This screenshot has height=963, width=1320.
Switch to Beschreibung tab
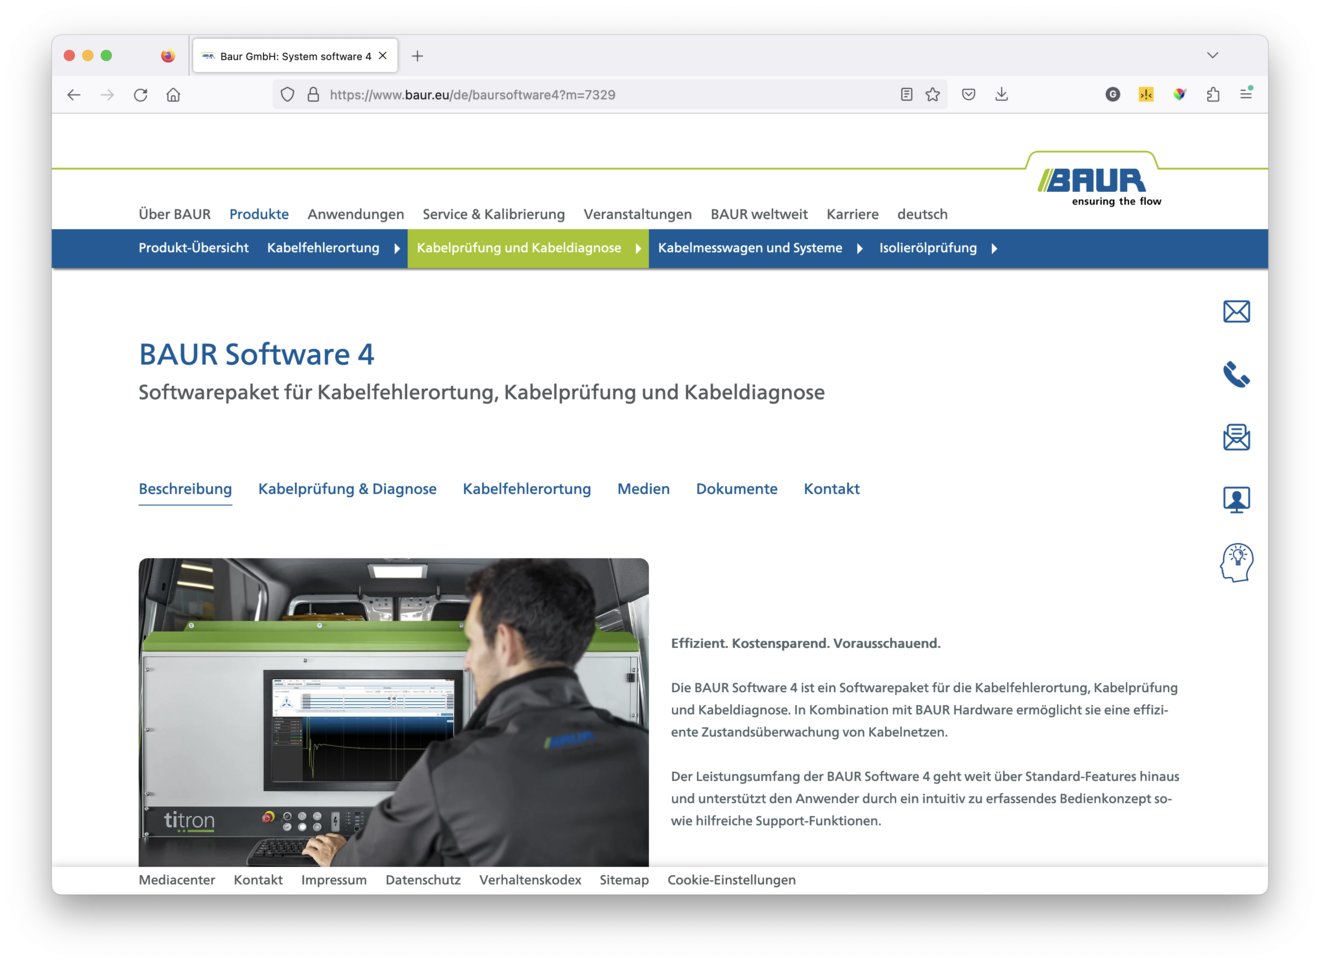(x=185, y=489)
